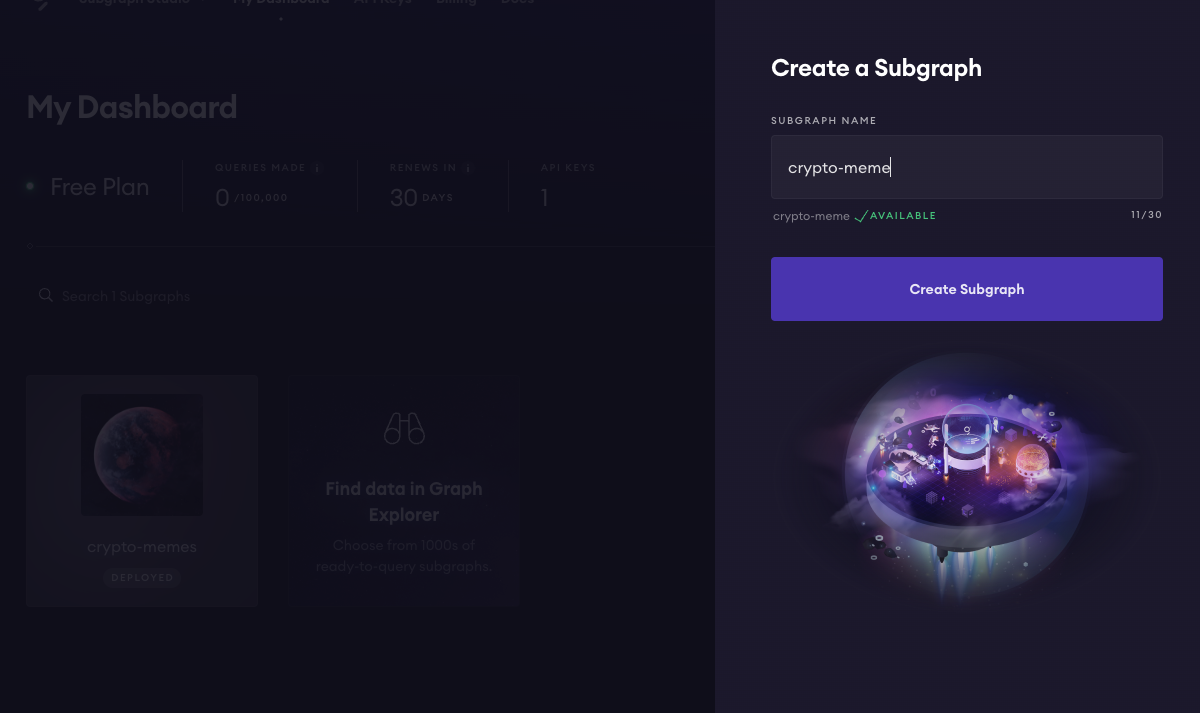
Task: Click the DEPLOYED badge on crypto-memes
Action: tap(142, 577)
